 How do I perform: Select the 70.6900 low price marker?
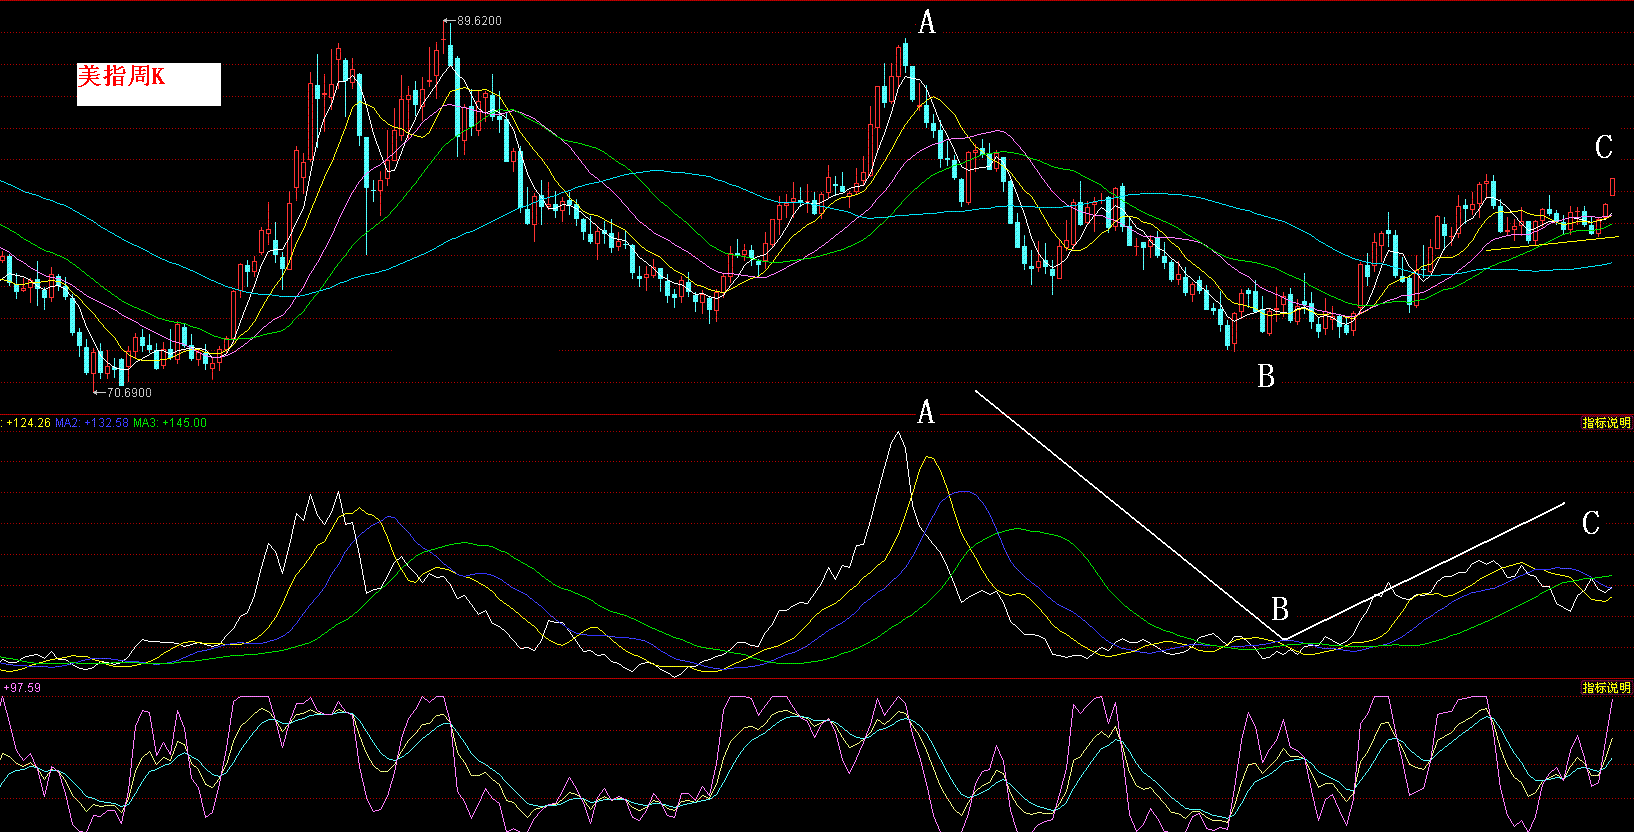[128, 393]
